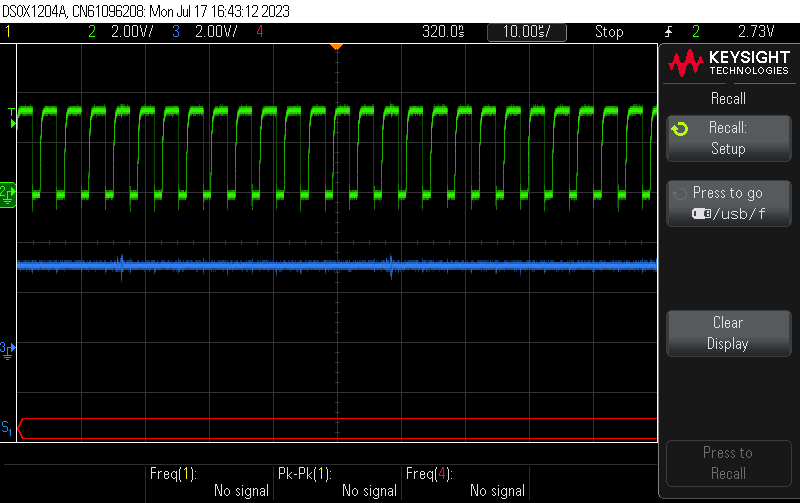This screenshot has width=800, height=503.
Task: Click the channel 3 ground reference marker
Action: pyautogui.click(x=8, y=350)
